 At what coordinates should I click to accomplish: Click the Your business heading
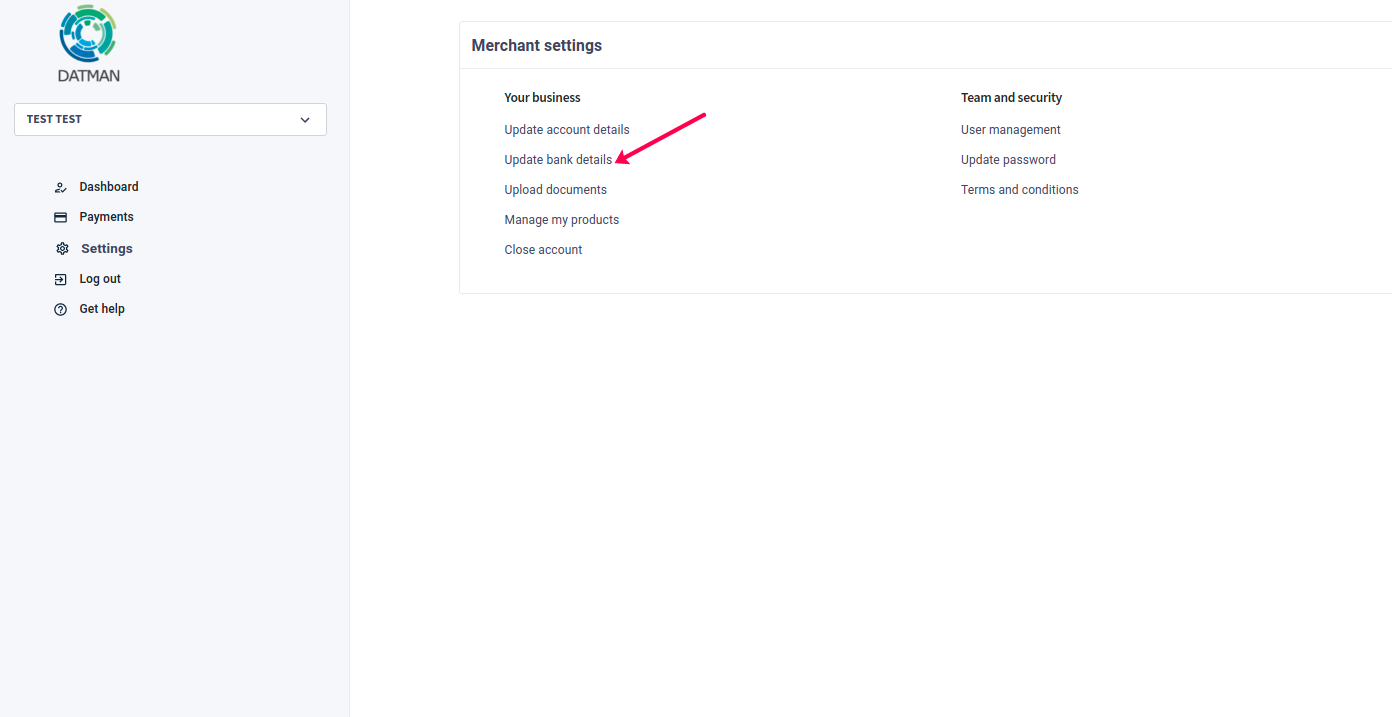[x=542, y=98]
